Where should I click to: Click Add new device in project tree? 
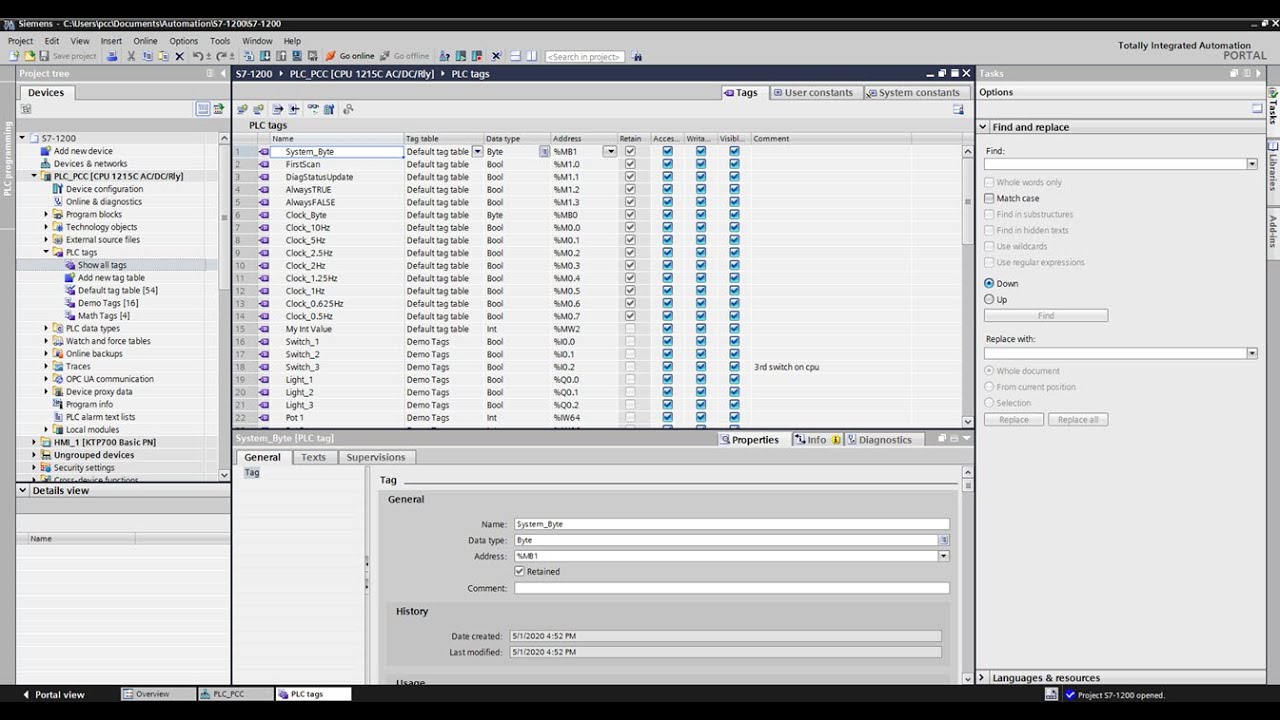coord(83,151)
